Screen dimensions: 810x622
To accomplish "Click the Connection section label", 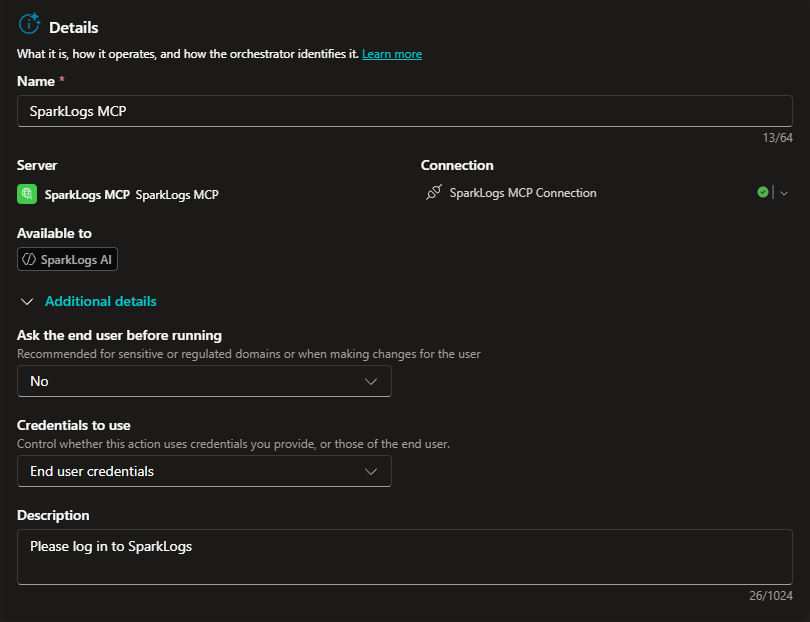I will coord(457,165).
